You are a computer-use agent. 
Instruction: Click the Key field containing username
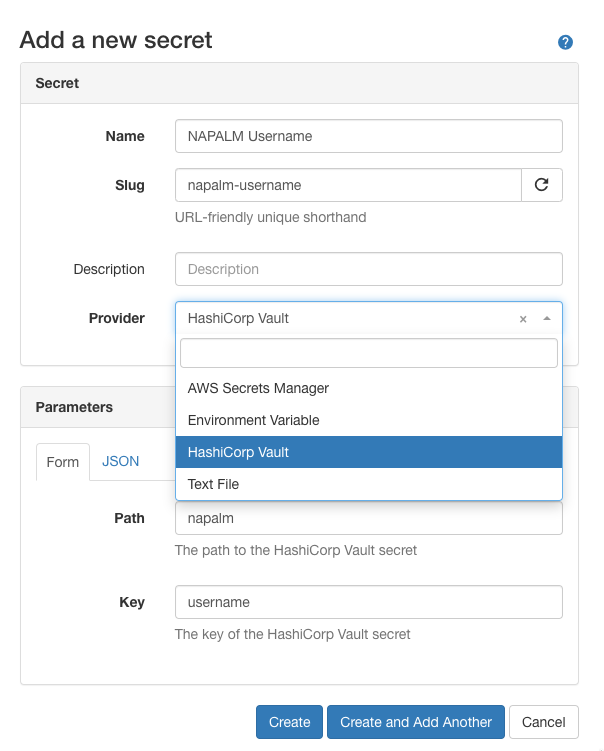(369, 602)
